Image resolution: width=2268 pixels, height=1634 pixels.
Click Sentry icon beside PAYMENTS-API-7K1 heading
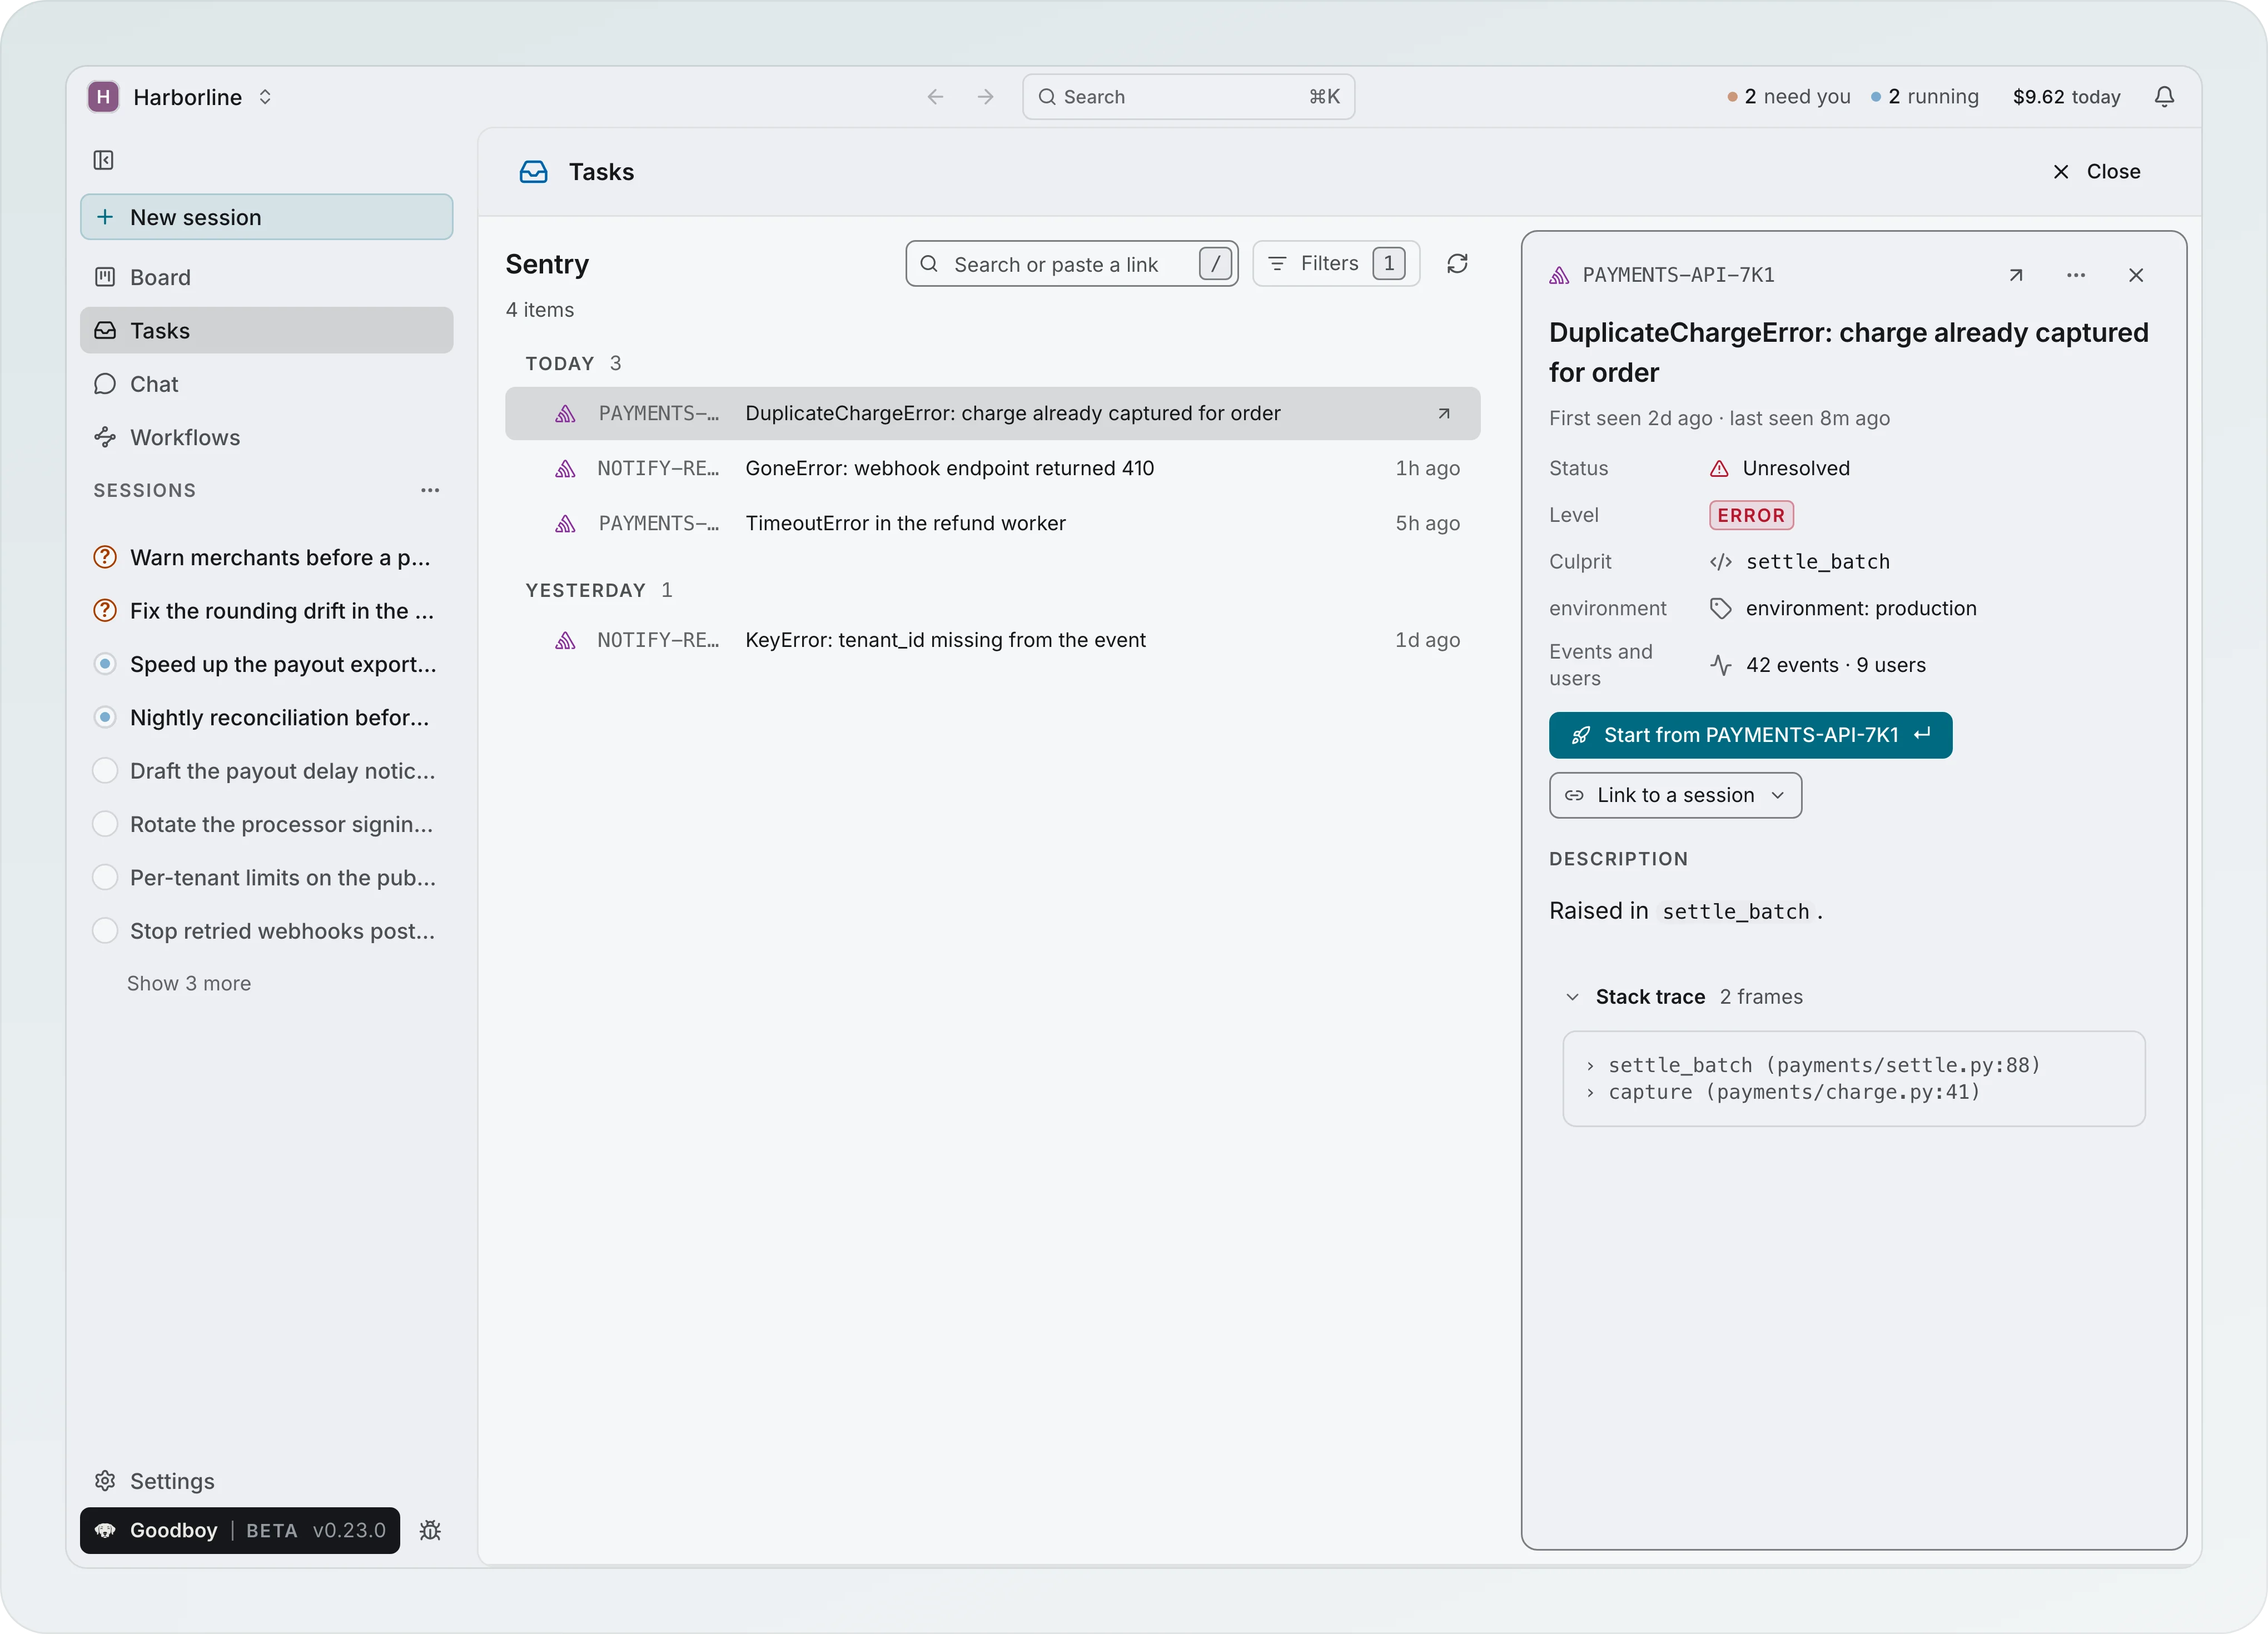[1559, 275]
